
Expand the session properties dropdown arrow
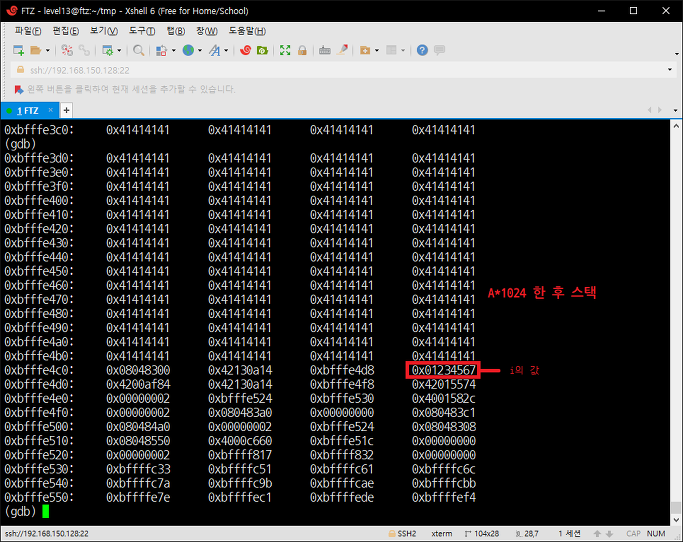[x=119, y=51]
